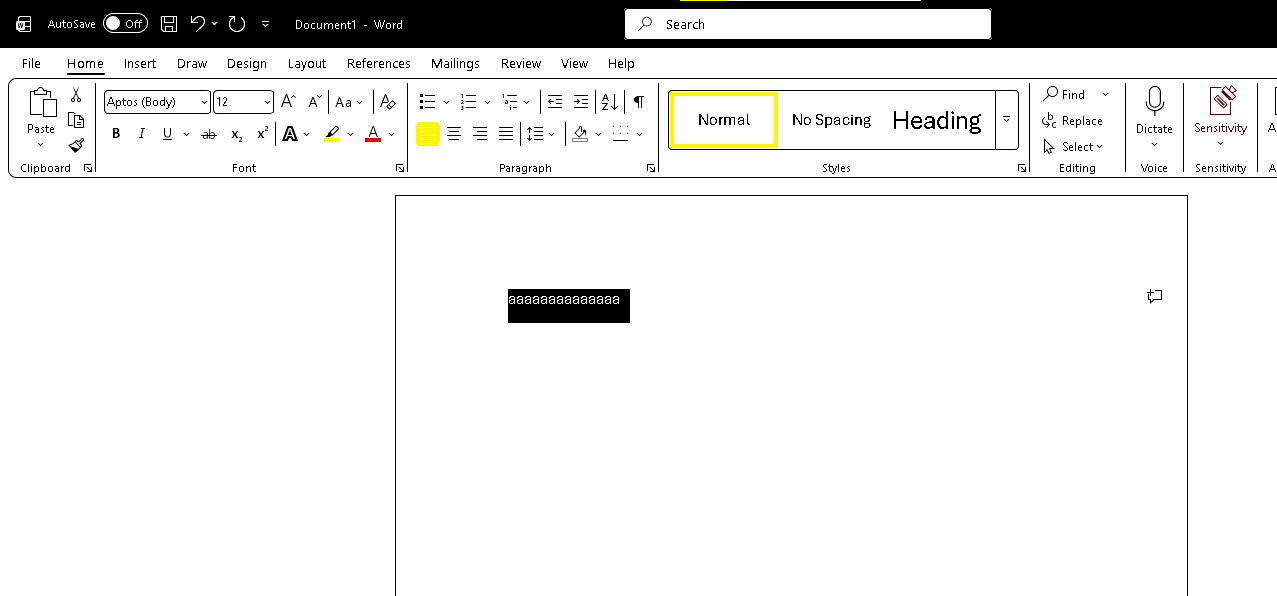Apply borders icon in Paragraph group
This screenshot has width=1277, height=596.
click(x=620, y=134)
